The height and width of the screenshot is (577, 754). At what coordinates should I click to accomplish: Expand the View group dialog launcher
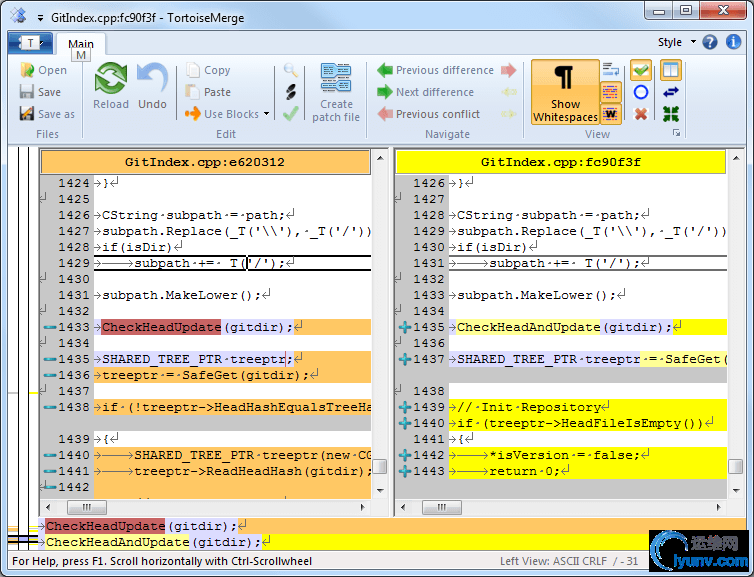(677, 133)
